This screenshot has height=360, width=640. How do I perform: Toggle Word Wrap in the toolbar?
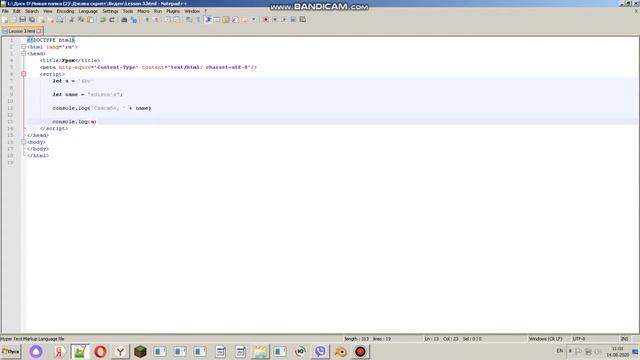click(x=189, y=20)
